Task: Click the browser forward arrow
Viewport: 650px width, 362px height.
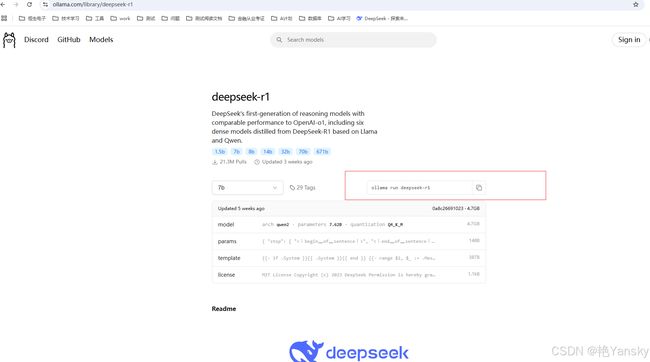Action: coord(16,5)
